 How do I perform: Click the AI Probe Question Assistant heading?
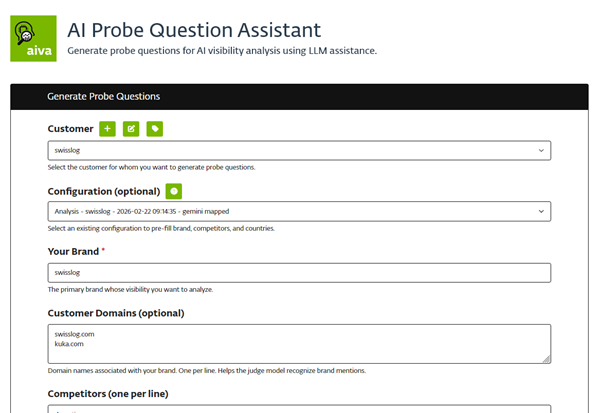pyautogui.click(x=194, y=28)
